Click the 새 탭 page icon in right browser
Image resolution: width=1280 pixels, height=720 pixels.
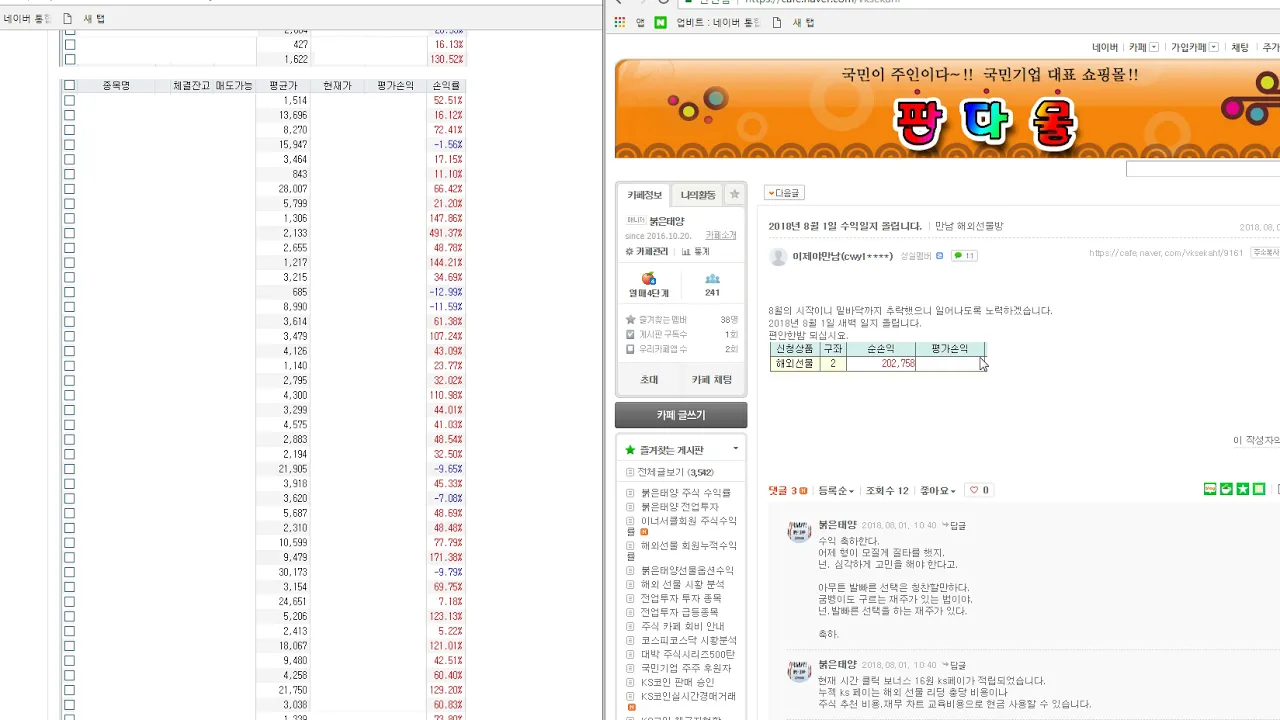click(x=777, y=22)
